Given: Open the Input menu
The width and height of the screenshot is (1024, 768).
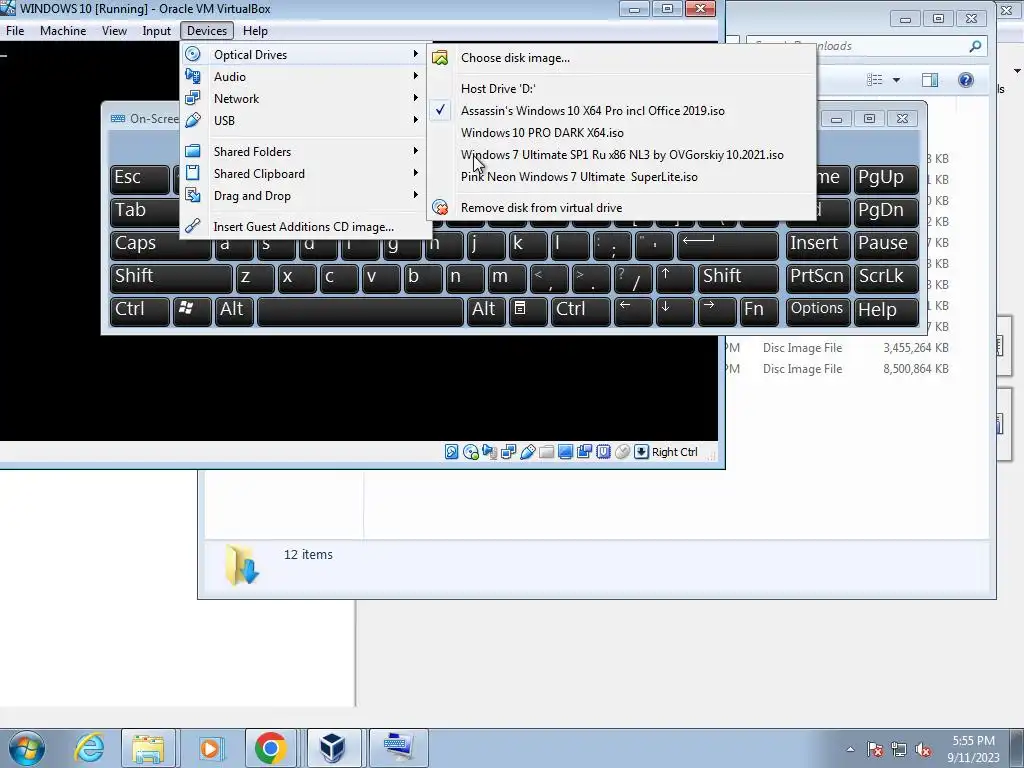Looking at the screenshot, I should point(157,31).
